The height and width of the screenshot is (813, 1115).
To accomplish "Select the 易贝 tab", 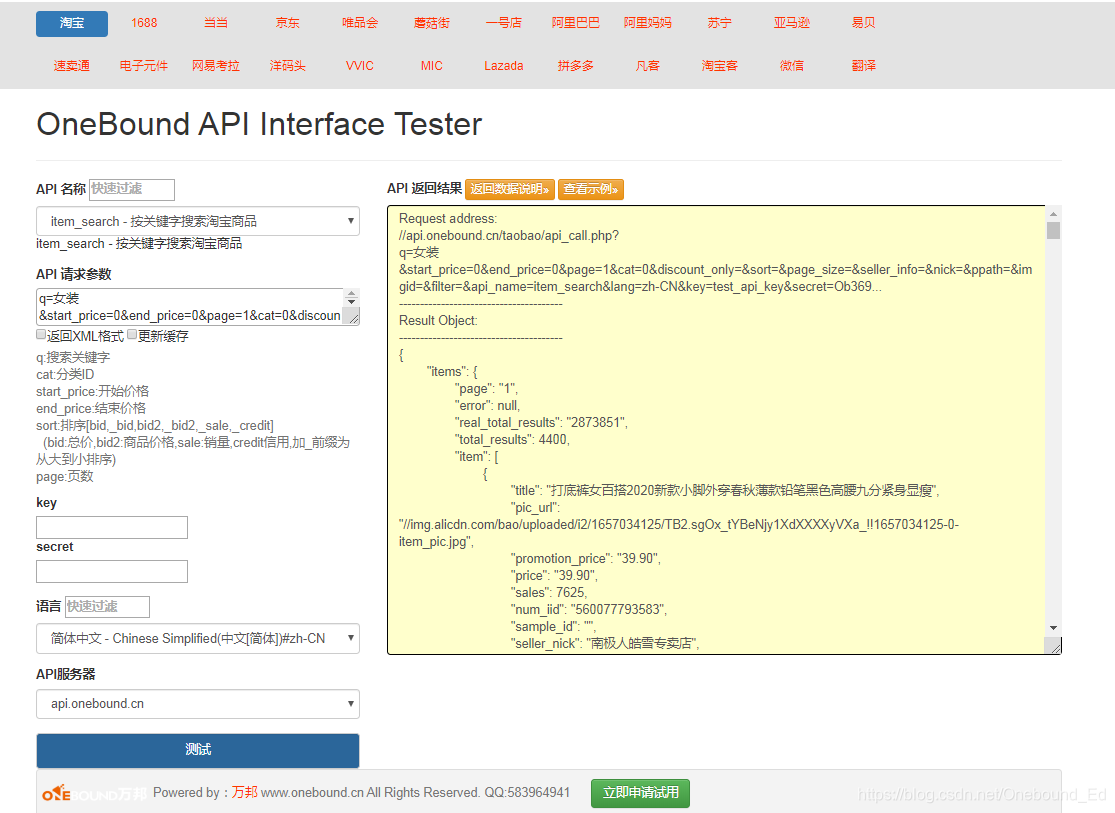I will tap(863, 23).
